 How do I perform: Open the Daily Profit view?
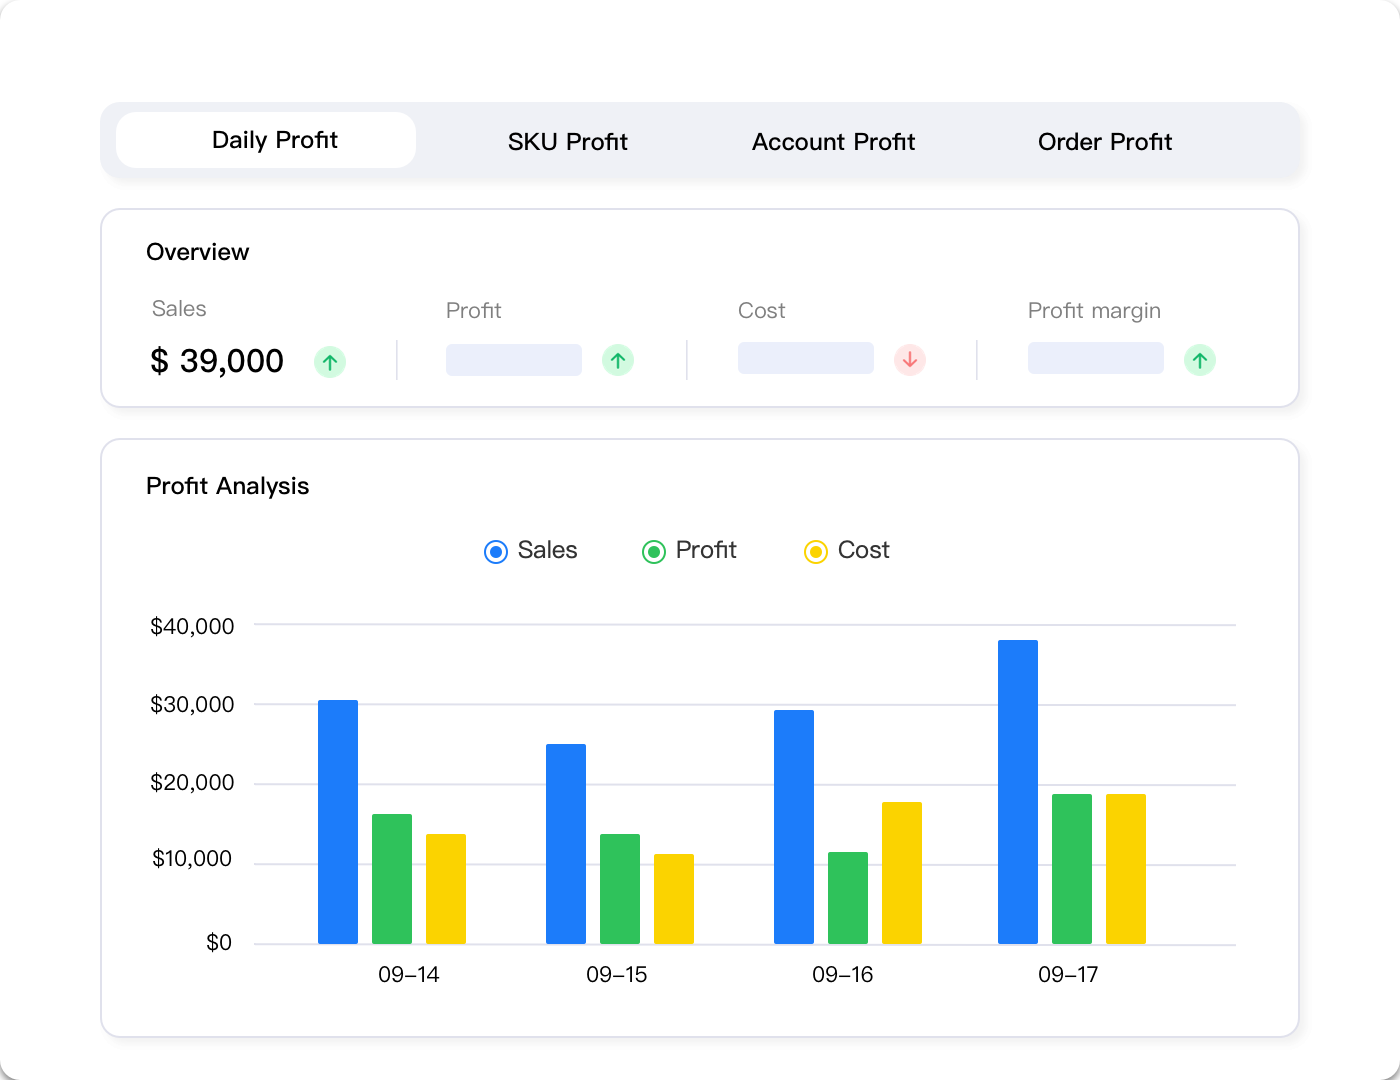click(273, 140)
